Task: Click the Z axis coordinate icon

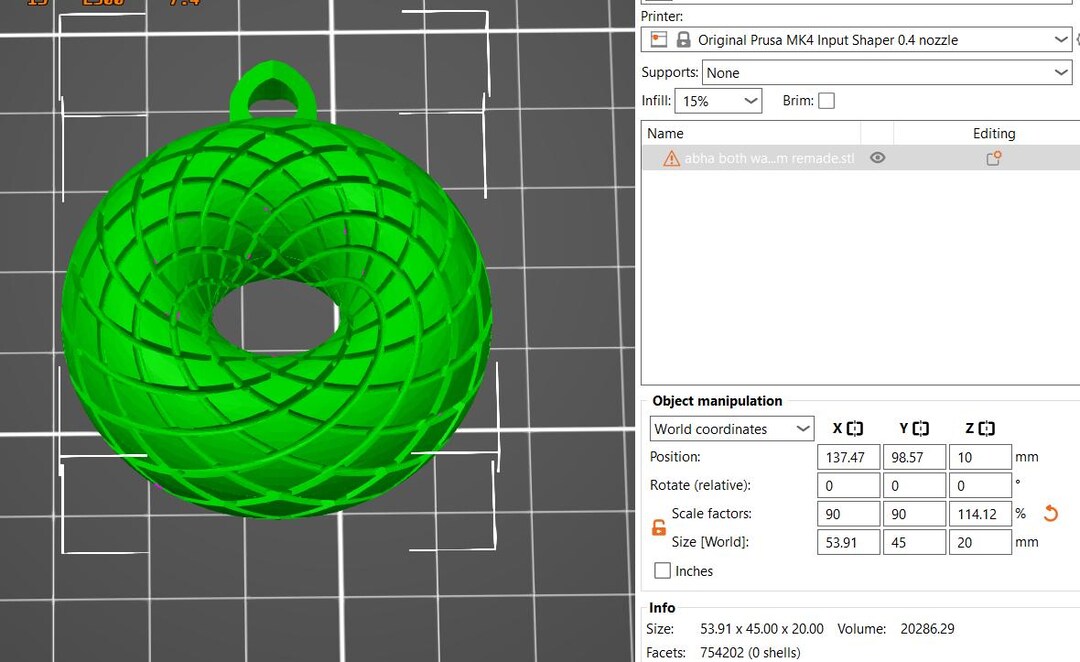Action: (986, 428)
